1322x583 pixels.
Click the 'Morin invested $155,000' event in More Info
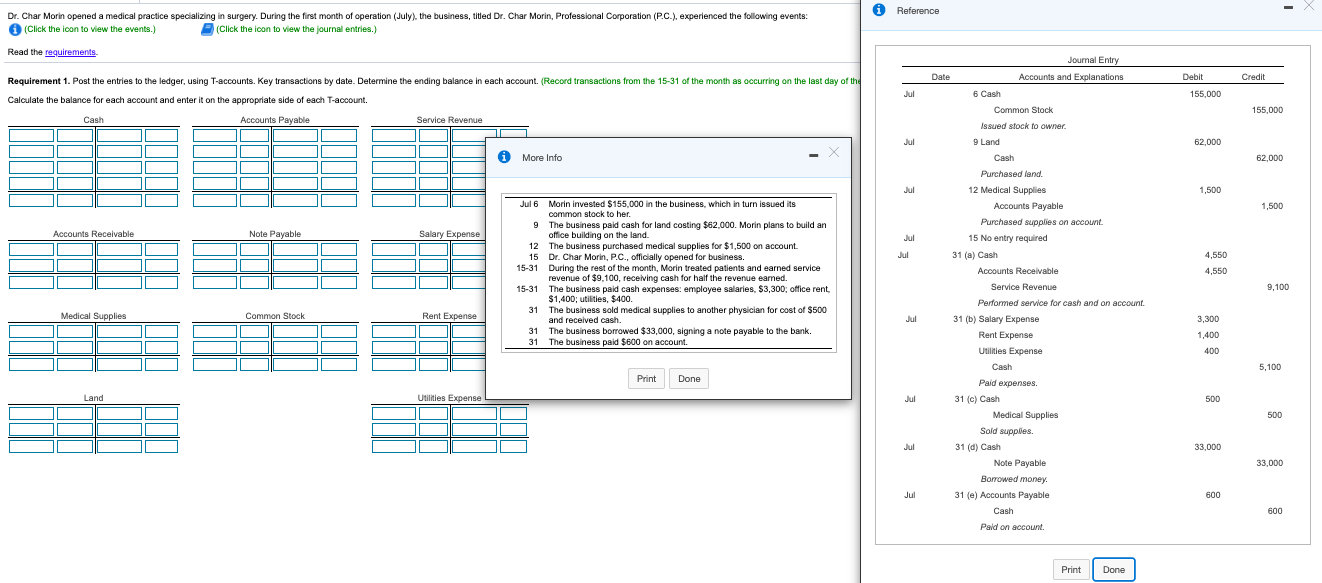[x=672, y=208]
